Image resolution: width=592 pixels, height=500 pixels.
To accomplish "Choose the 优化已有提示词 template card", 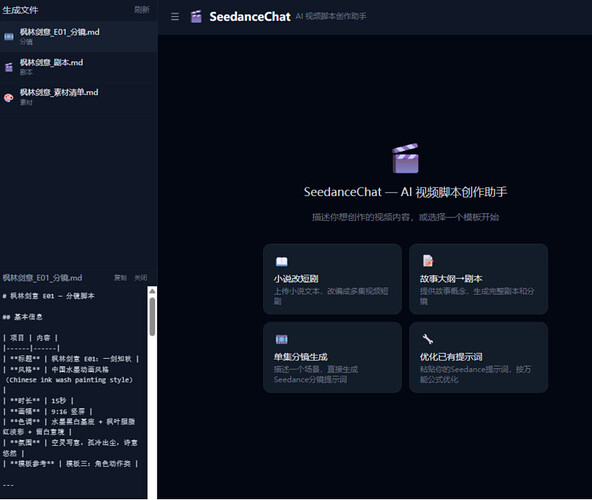I will [x=478, y=357].
